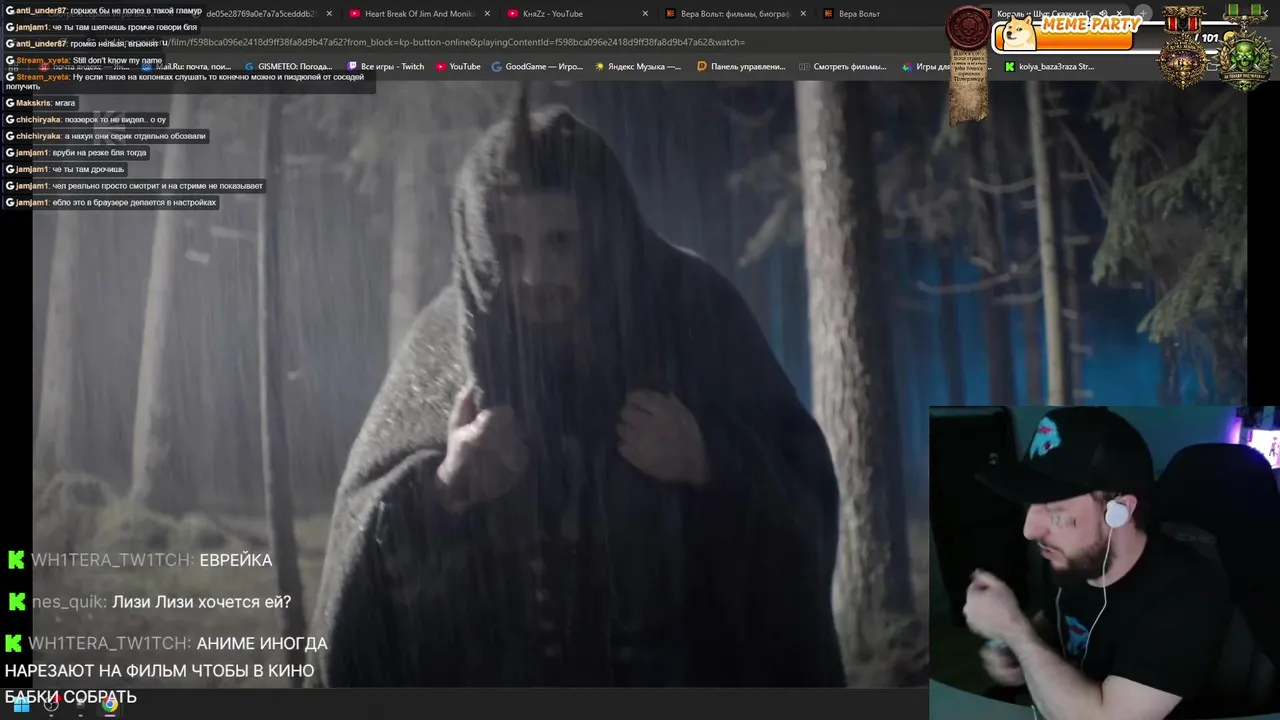
Task: Switch to the plain 'Вера Вольт' tab
Action: (859, 14)
